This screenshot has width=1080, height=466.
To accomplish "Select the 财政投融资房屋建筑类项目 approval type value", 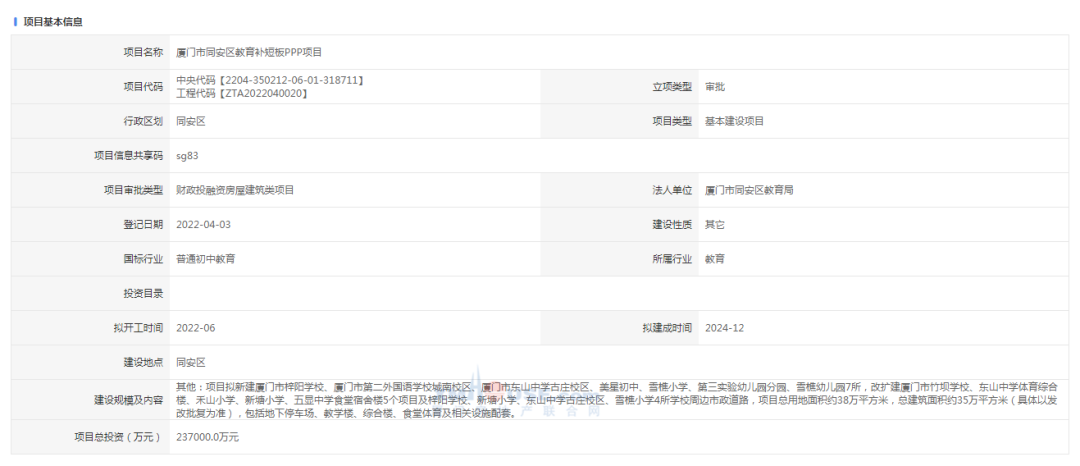I will pyautogui.click(x=235, y=190).
